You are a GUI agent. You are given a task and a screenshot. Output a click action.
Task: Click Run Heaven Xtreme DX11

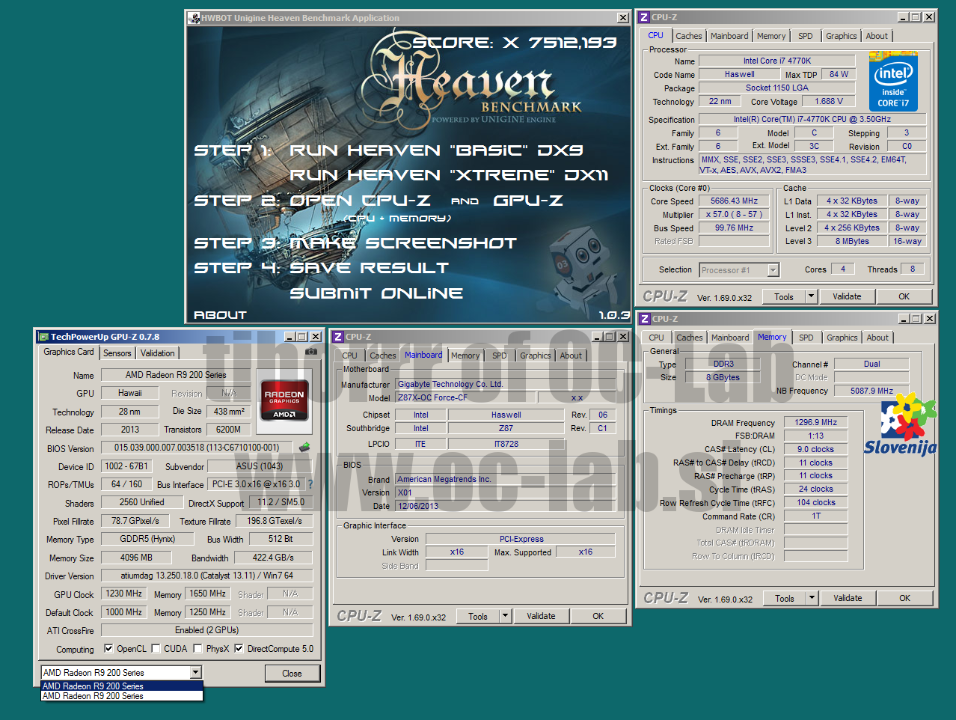449,175
